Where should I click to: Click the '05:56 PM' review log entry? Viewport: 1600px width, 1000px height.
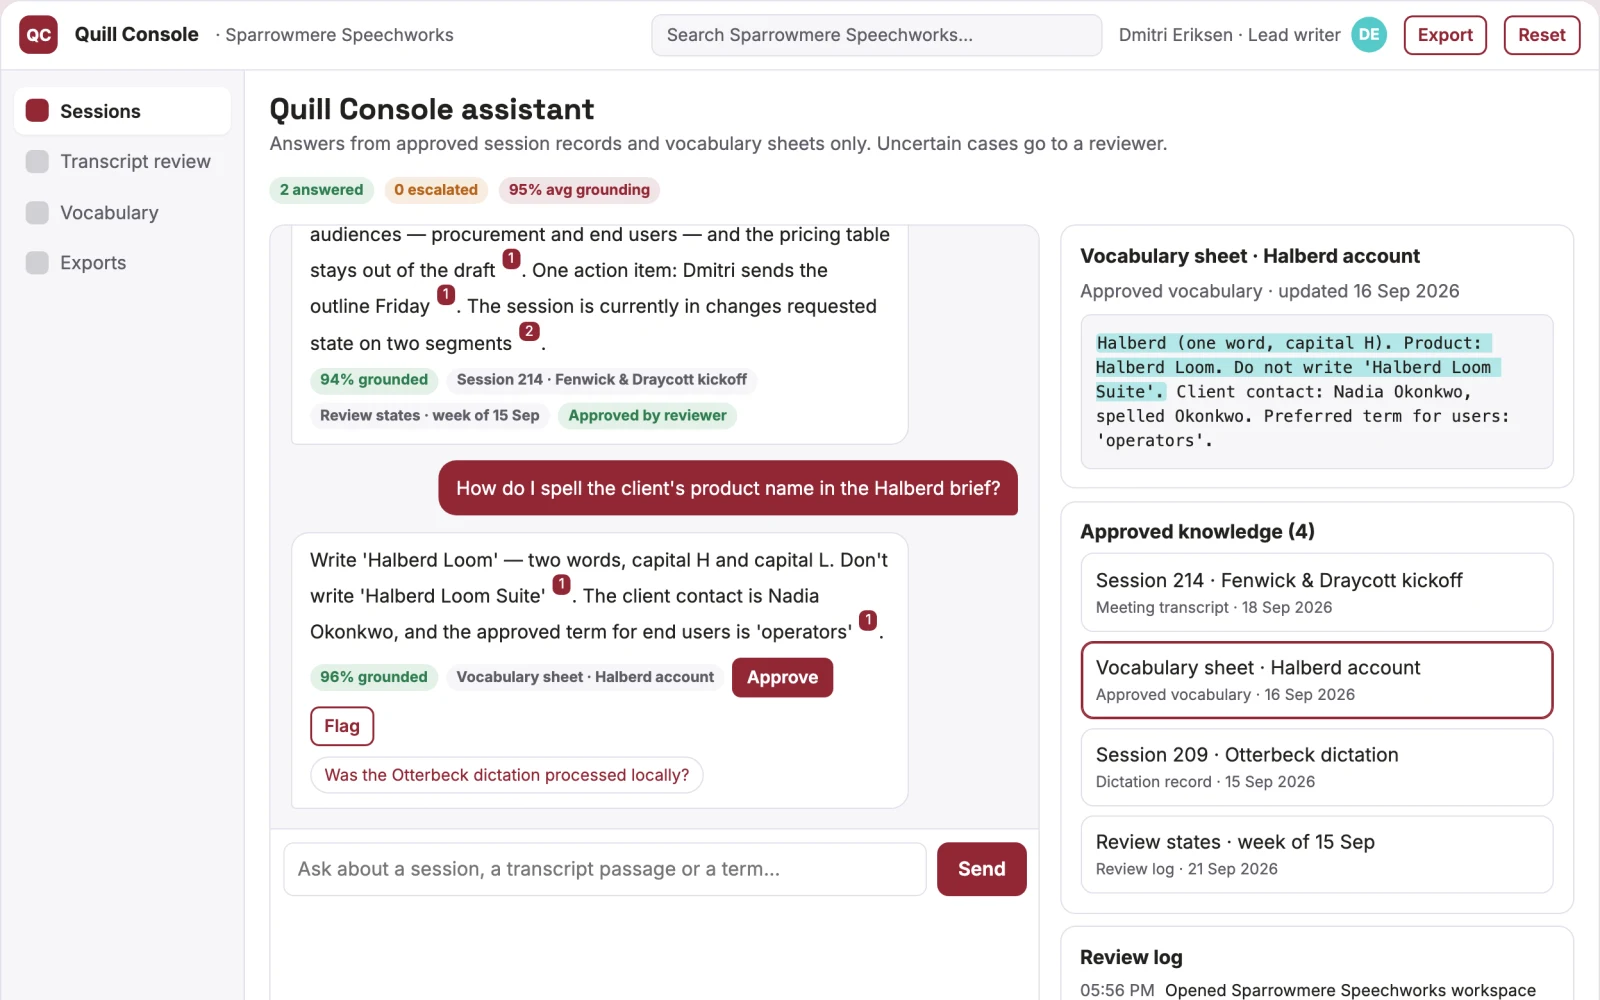click(1308, 990)
